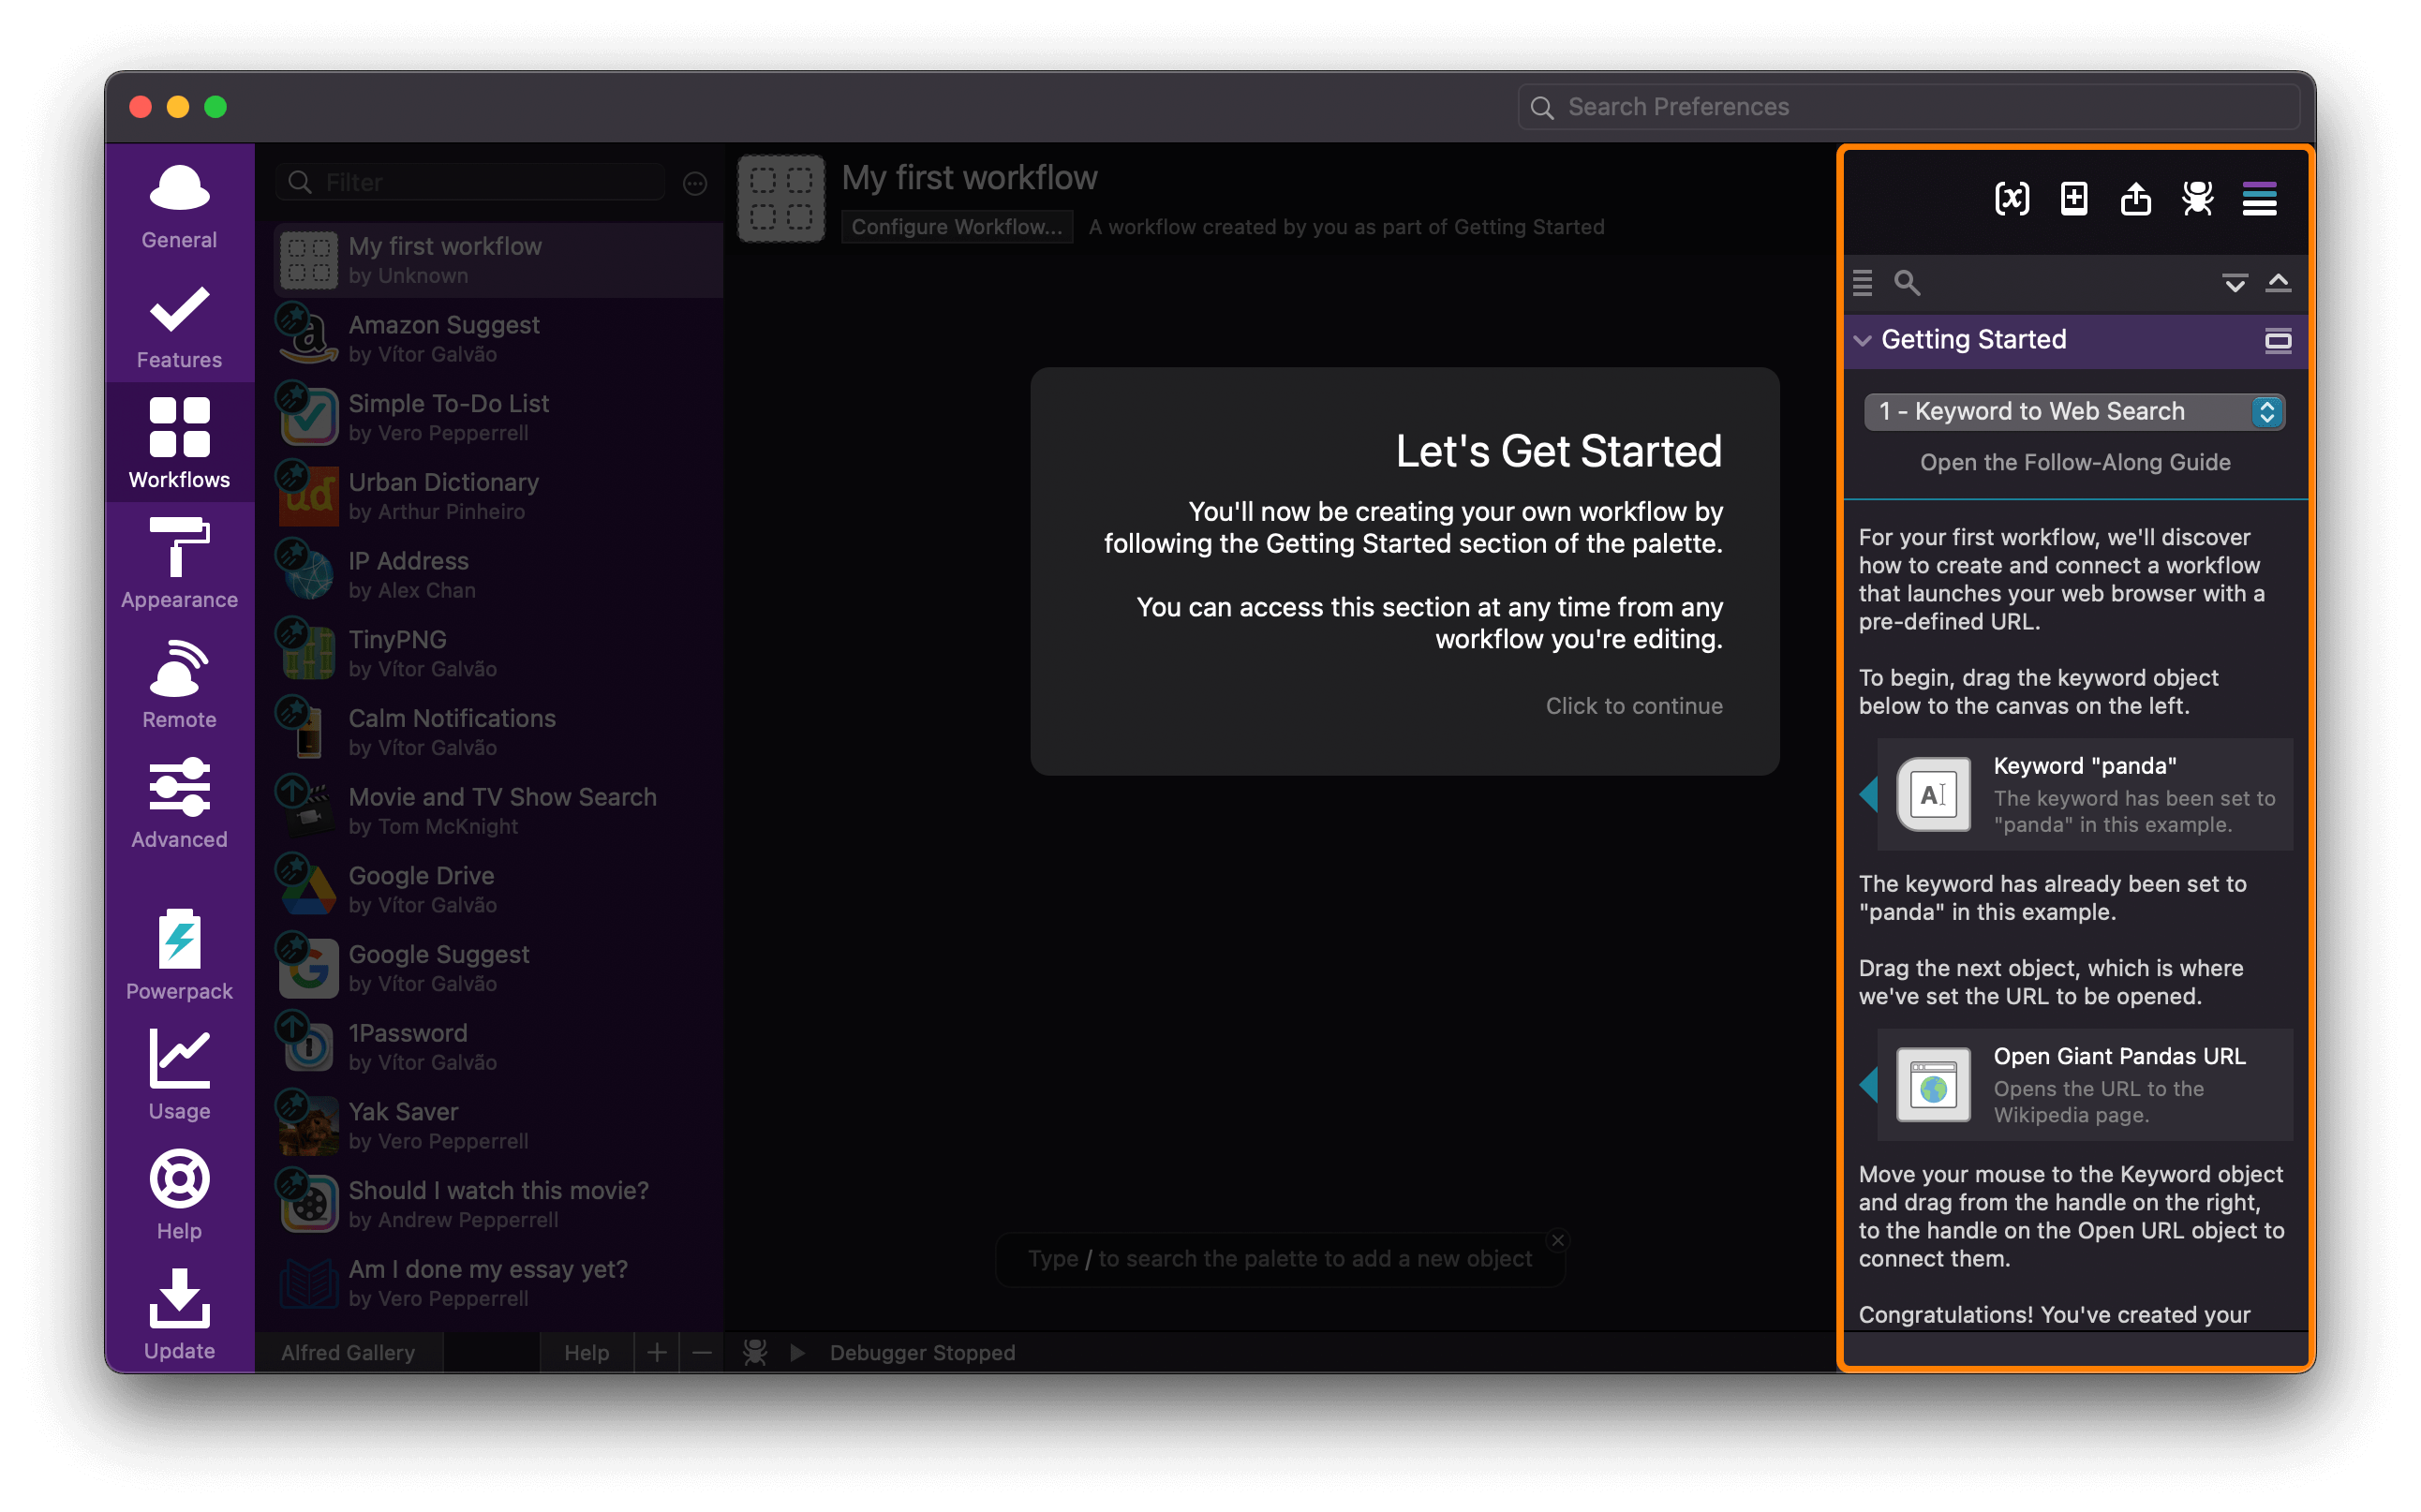Click the add note plus icon
Image resolution: width=2421 pixels, height=1512 pixels.
[2074, 199]
